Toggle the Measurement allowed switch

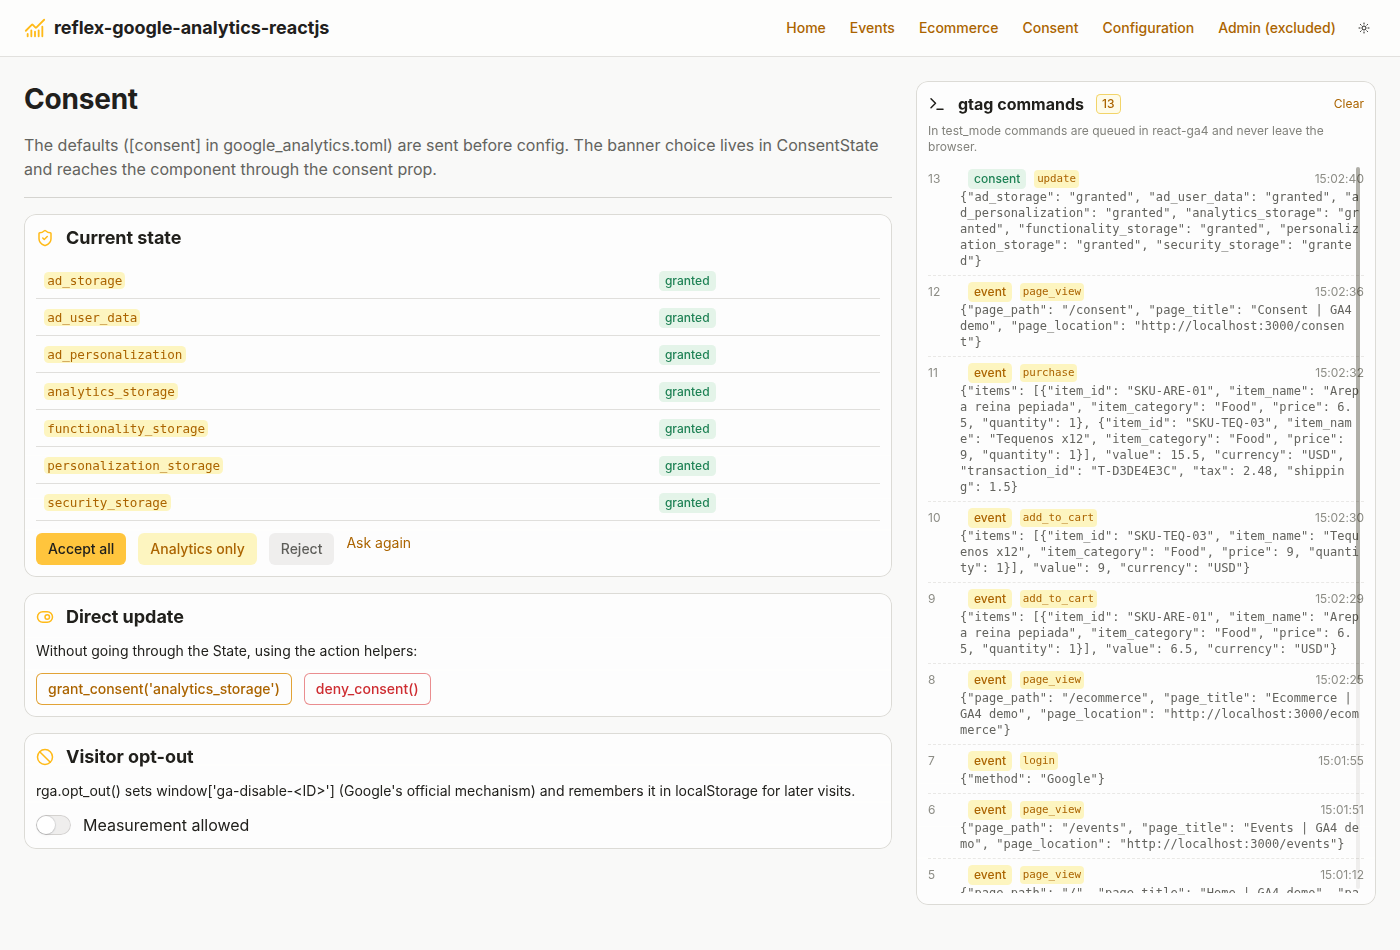(54, 825)
